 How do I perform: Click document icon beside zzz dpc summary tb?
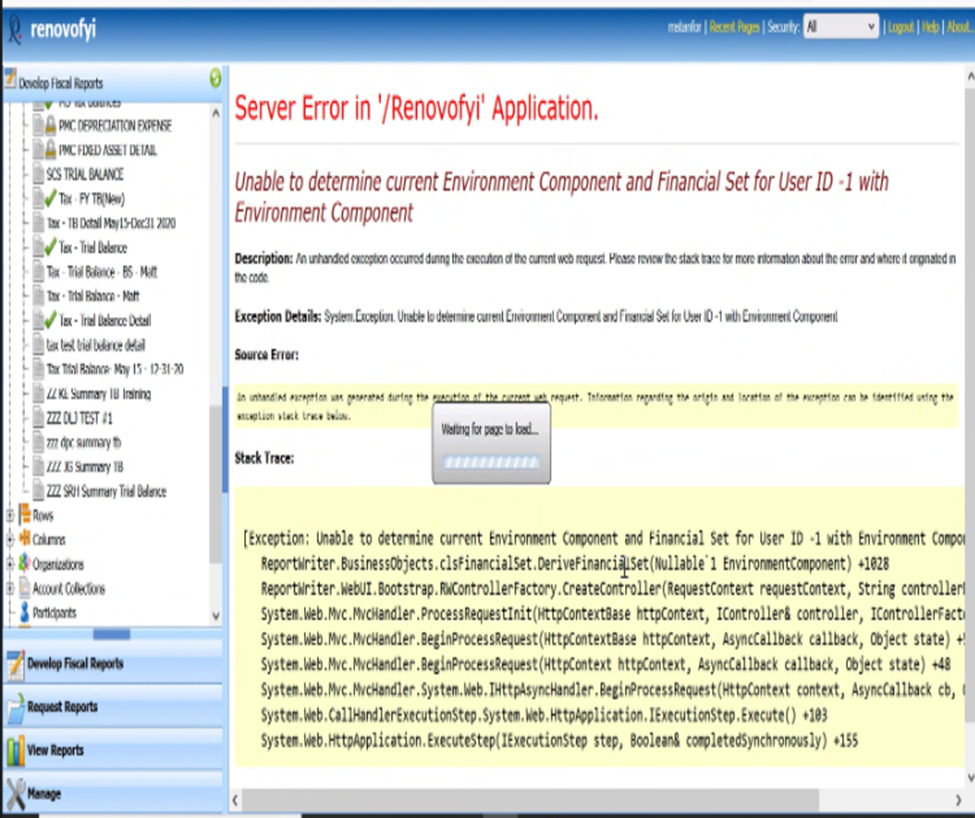(x=39, y=443)
